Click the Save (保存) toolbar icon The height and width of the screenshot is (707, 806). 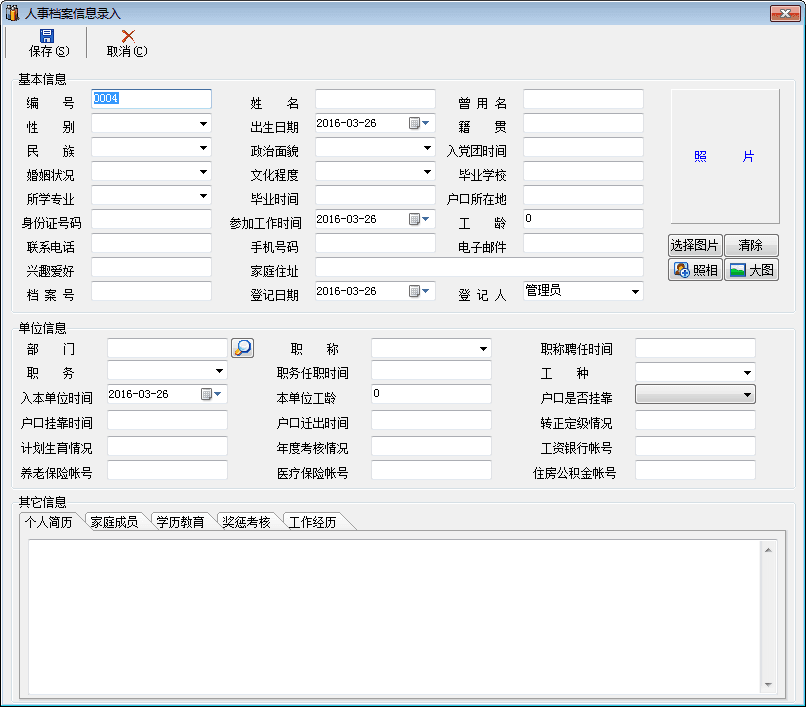point(48,36)
